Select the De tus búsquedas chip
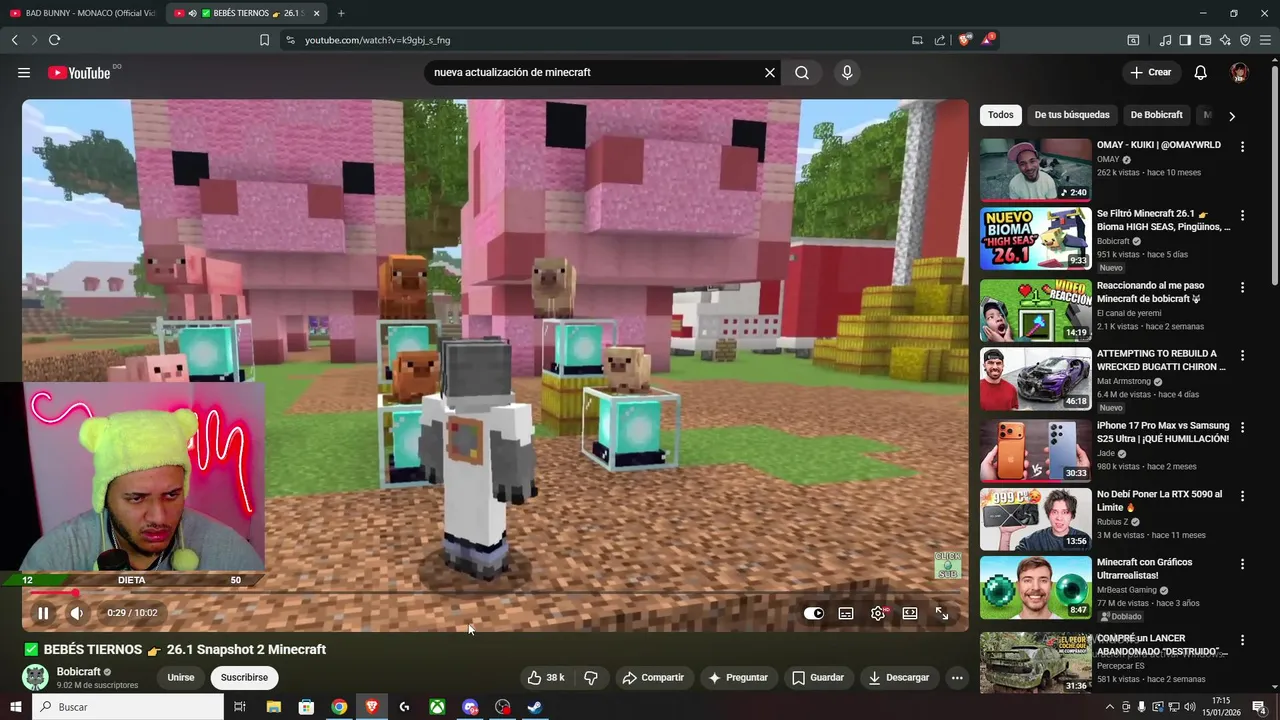 [1072, 115]
